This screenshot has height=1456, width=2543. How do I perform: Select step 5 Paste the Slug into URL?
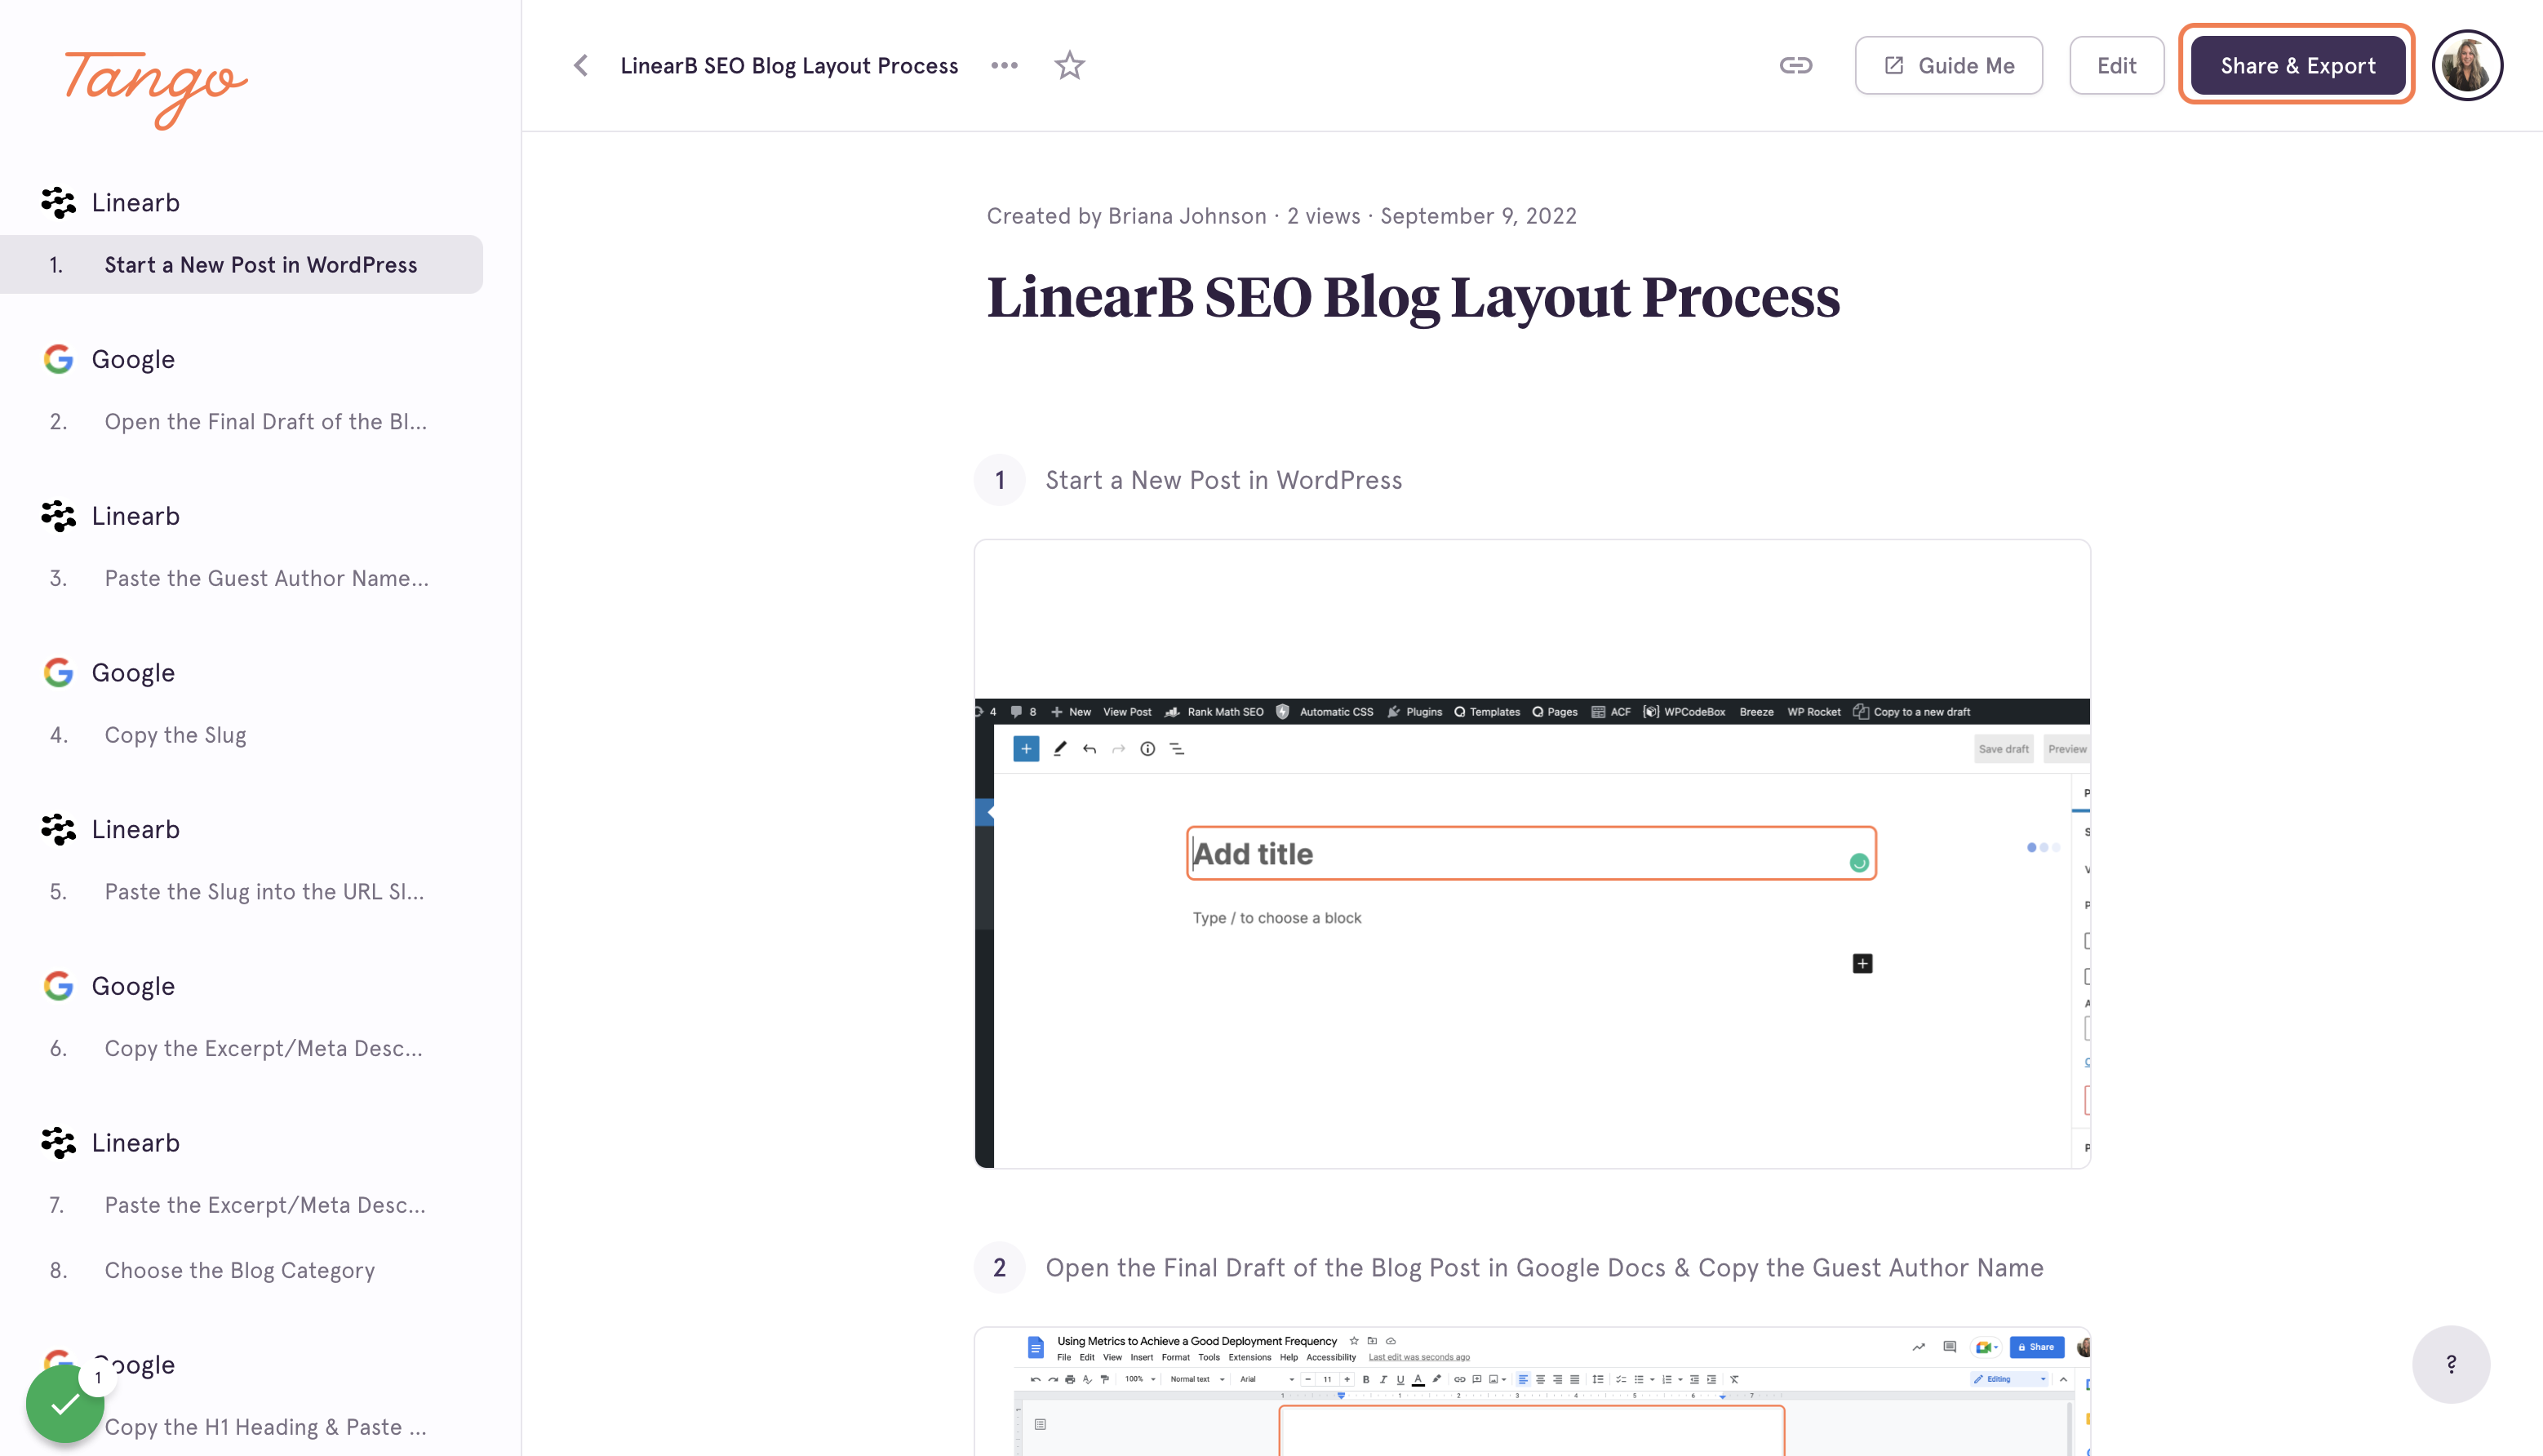[x=241, y=892]
